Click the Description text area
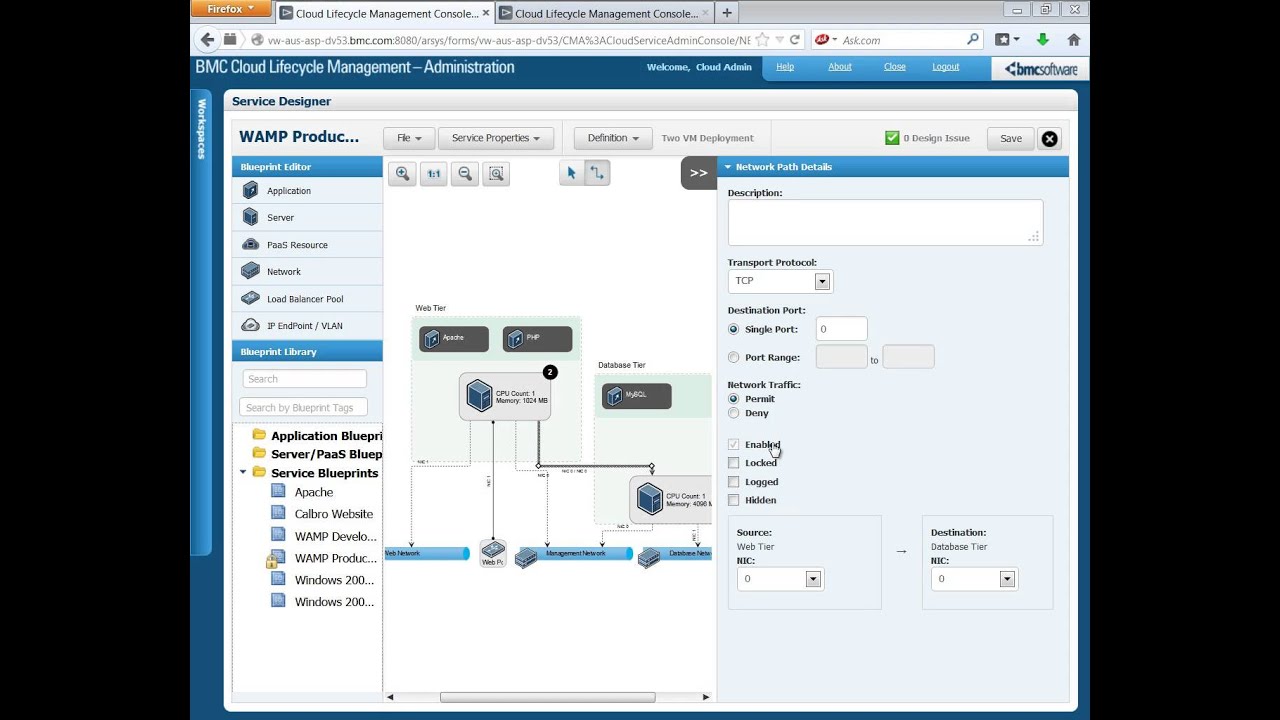The height and width of the screenshot is (720, 1280). click(885, 222)
